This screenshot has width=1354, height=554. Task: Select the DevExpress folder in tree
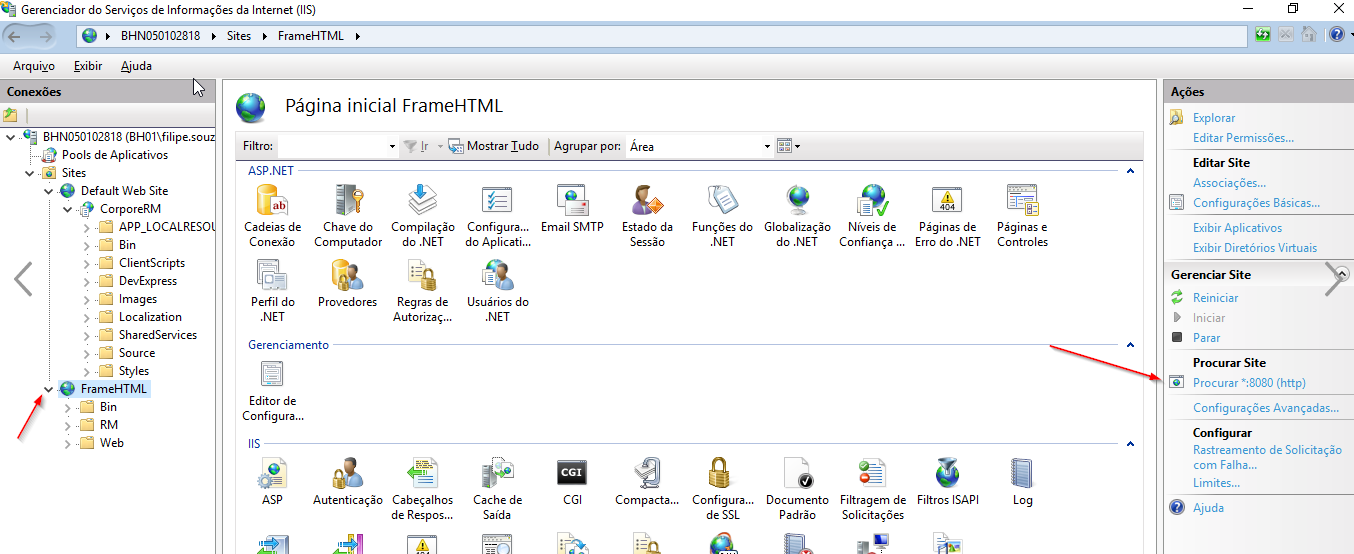pyautogui.click(x=148, y=281)
